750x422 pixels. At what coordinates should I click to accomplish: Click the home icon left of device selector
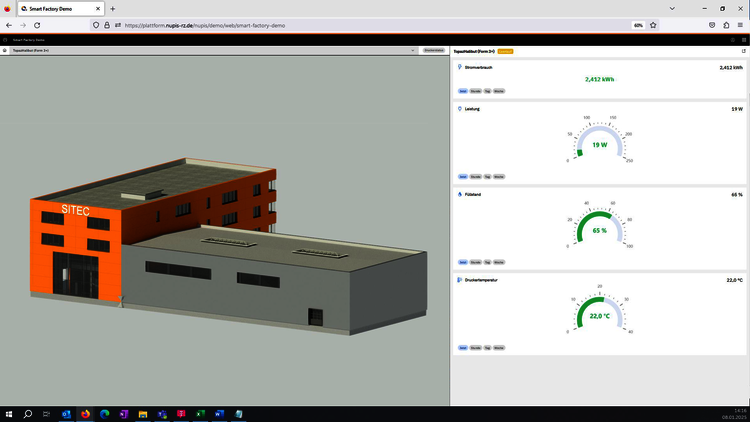pos(6,49)
